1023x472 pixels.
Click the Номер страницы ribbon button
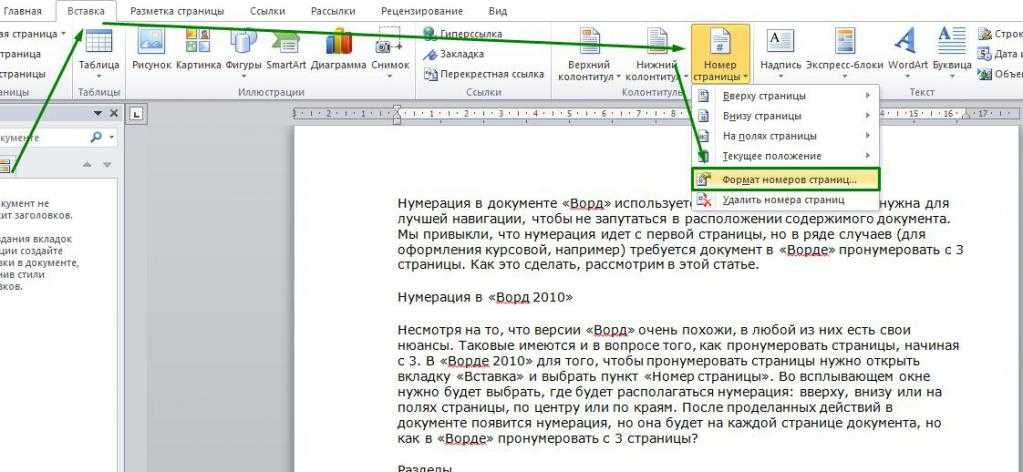(720, 54)
